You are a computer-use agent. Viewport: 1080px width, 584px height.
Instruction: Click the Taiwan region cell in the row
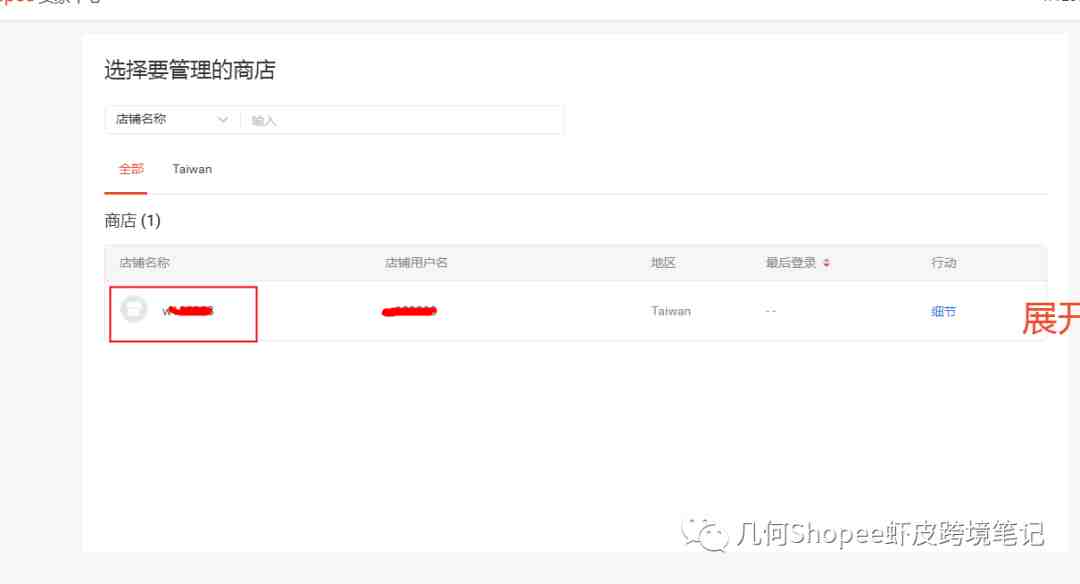click(671, 311)
